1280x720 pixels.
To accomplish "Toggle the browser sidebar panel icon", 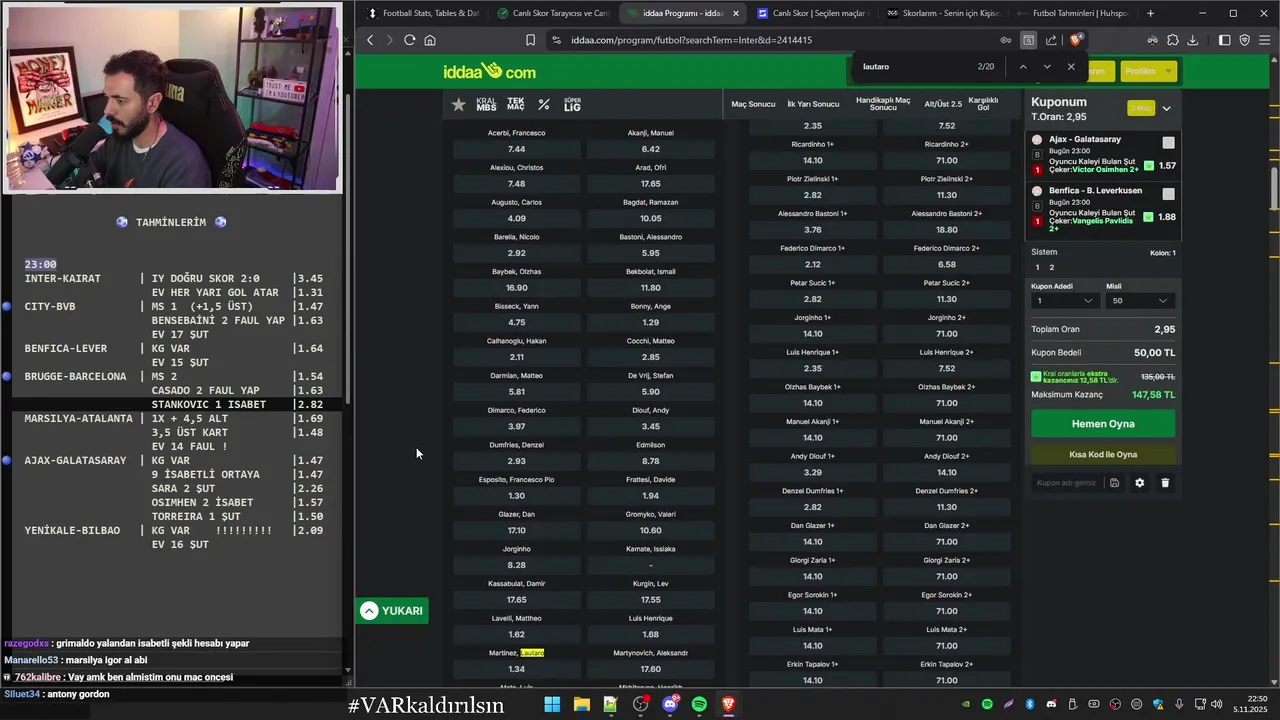I will [1224, 40].
